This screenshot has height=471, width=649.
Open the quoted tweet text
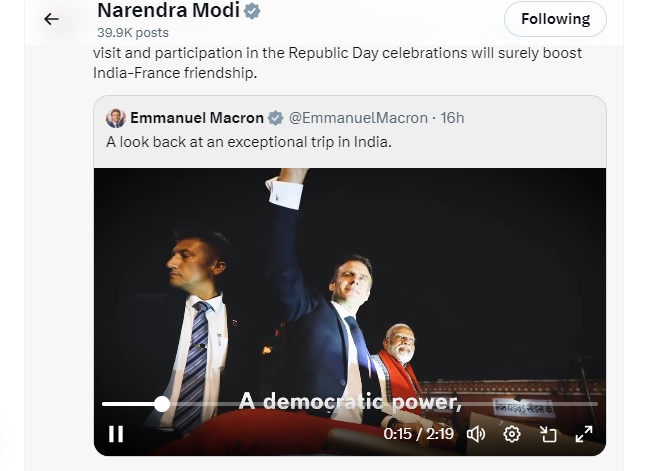(248, 142)
